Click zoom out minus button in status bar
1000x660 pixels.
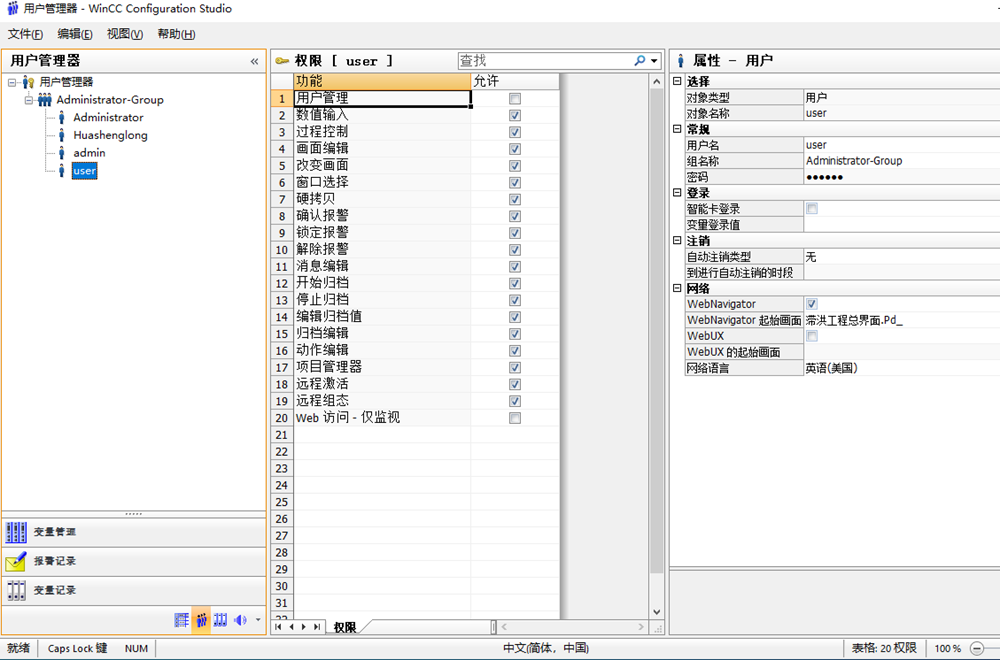pos(977,648)
